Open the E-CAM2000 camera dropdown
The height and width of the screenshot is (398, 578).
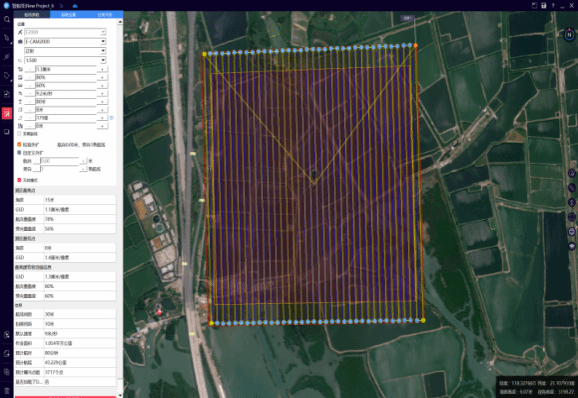click(65, 42)
